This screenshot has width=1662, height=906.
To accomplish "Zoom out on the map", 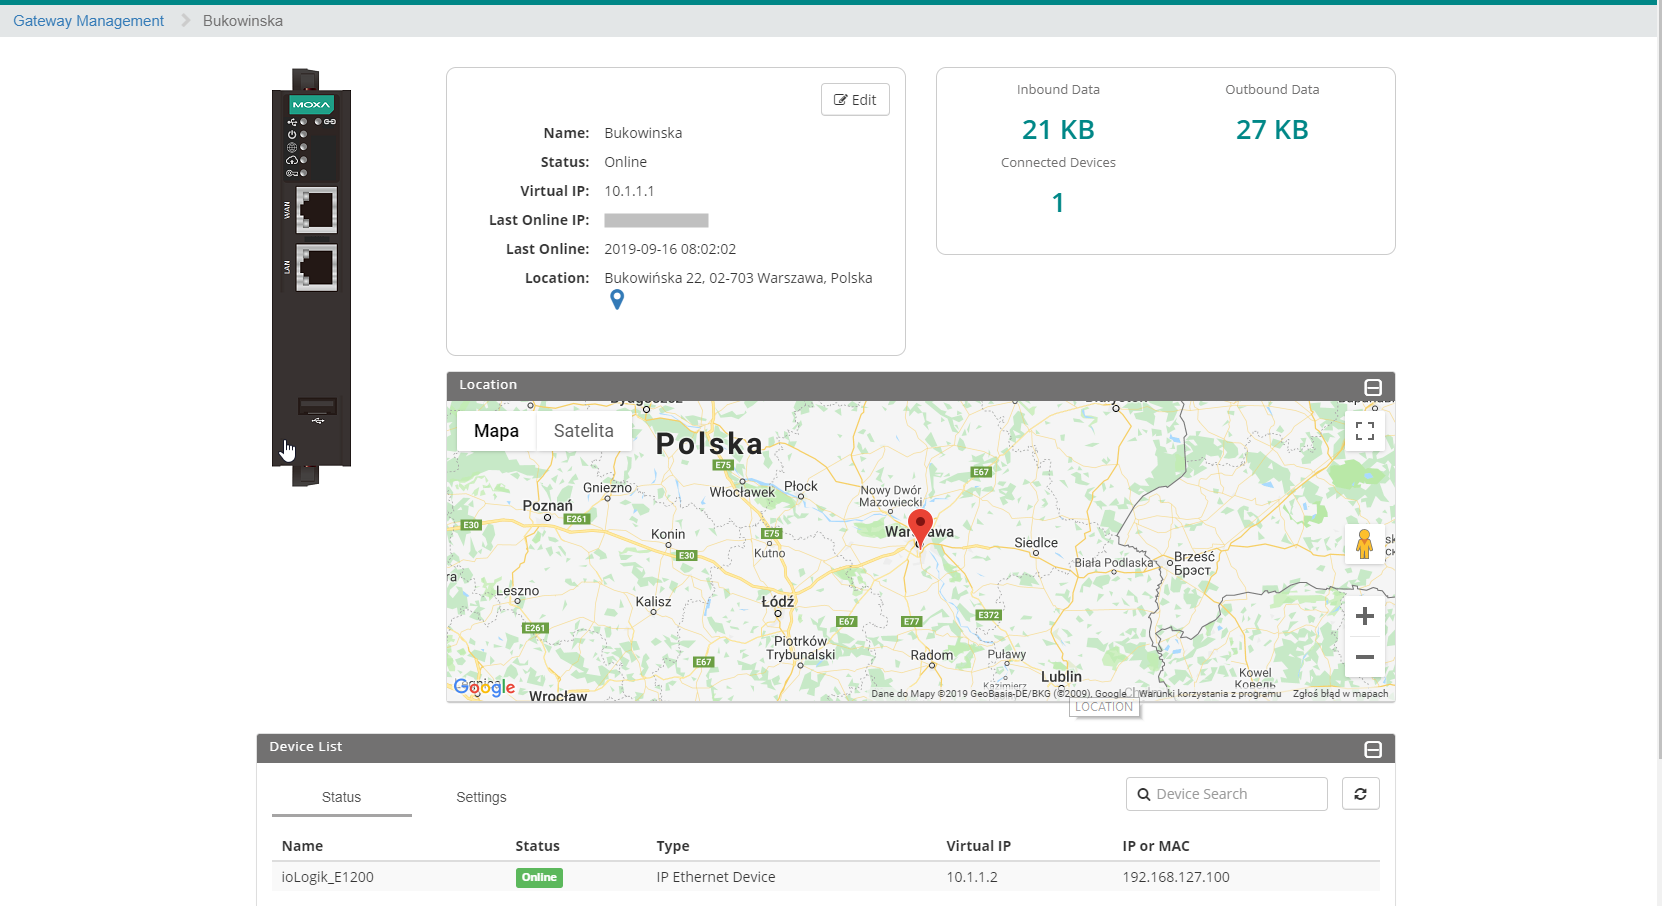I will point(1364,657).
